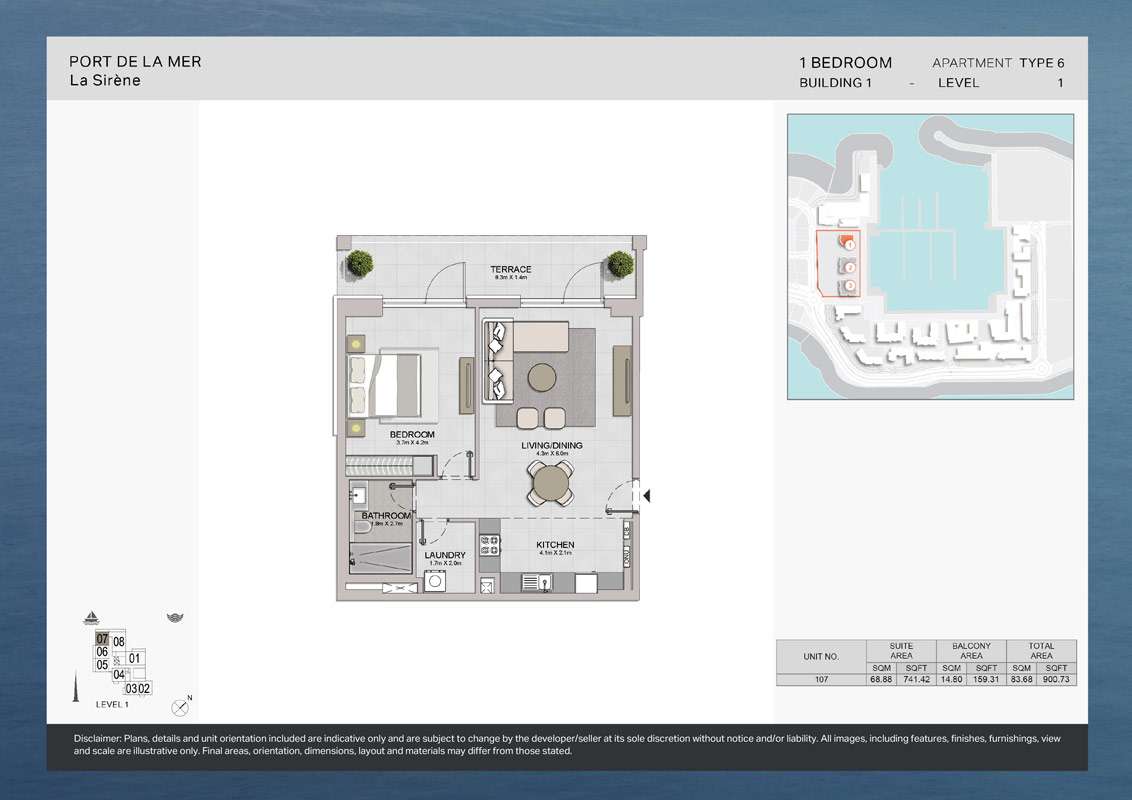Click the sailboat icon above the key plan
Viewport: 1132px width, 800px height.
tap(92, 617)
